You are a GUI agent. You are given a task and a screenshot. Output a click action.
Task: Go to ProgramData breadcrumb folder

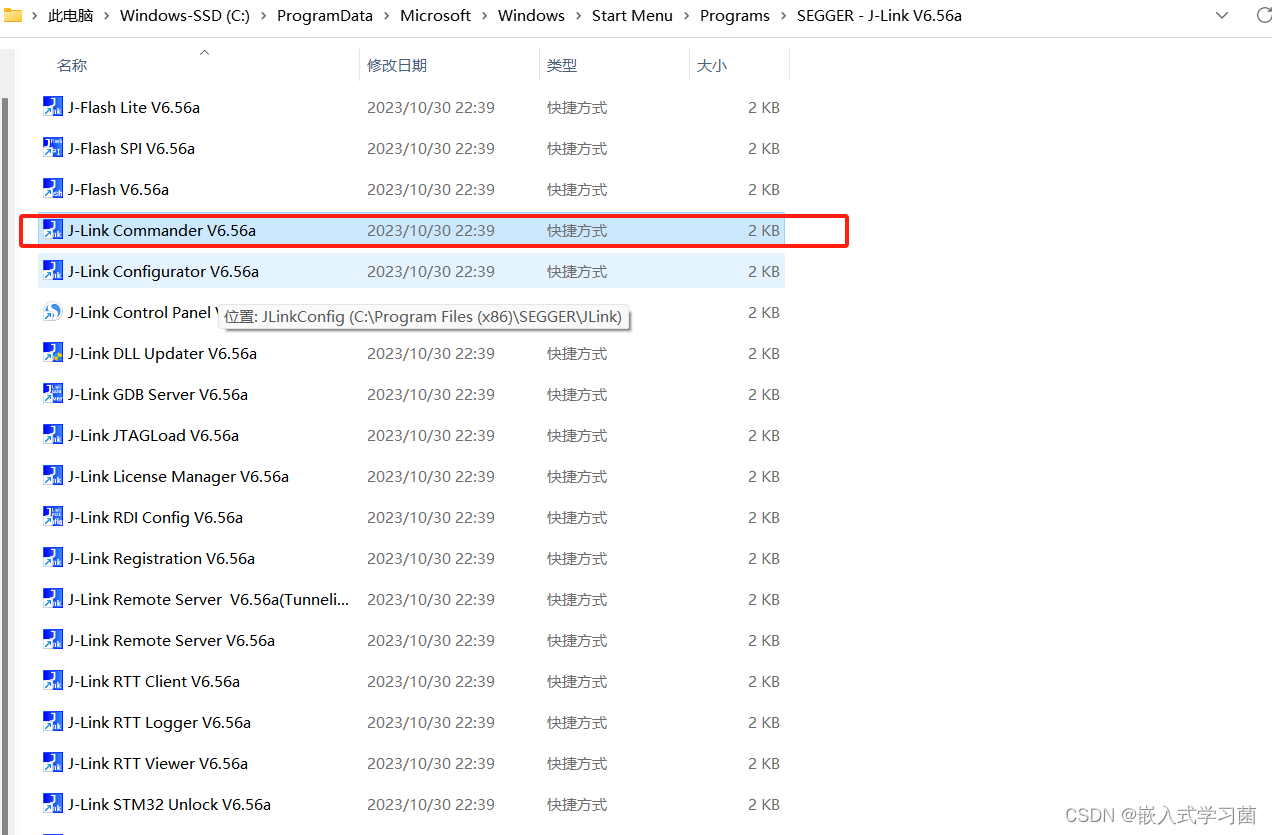[x=325, y=16]
